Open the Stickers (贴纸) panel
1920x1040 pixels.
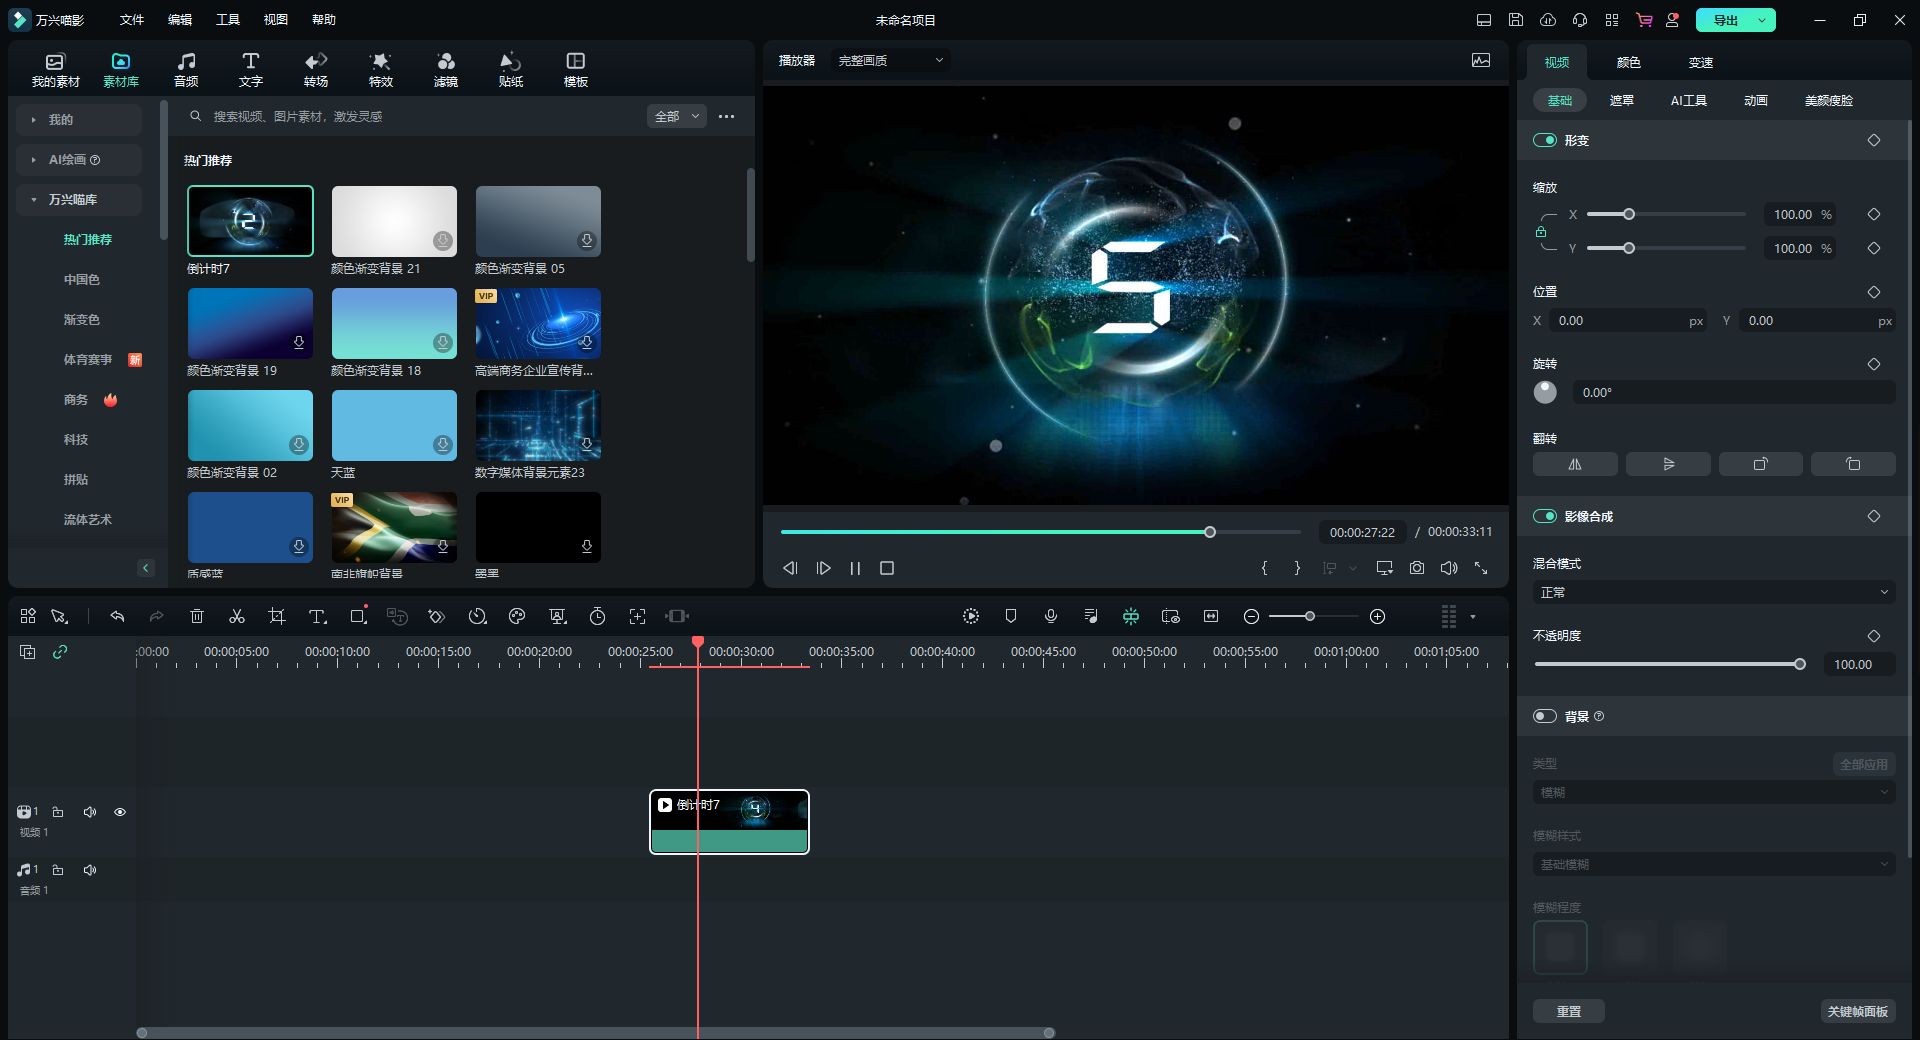point(510,70)
